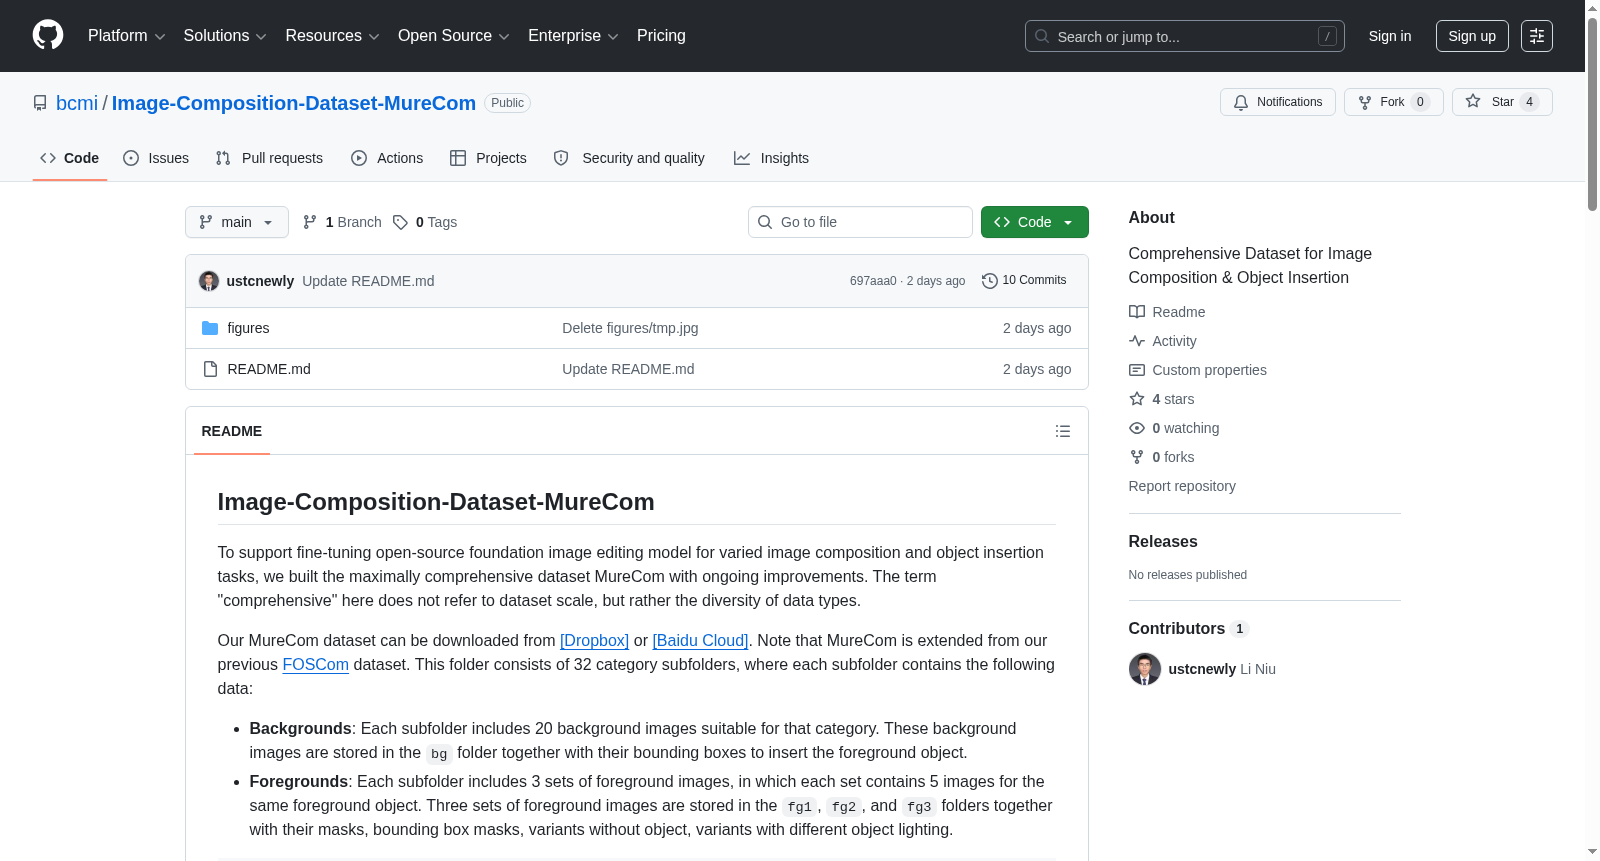Open the figures folder

pos(248,328)
